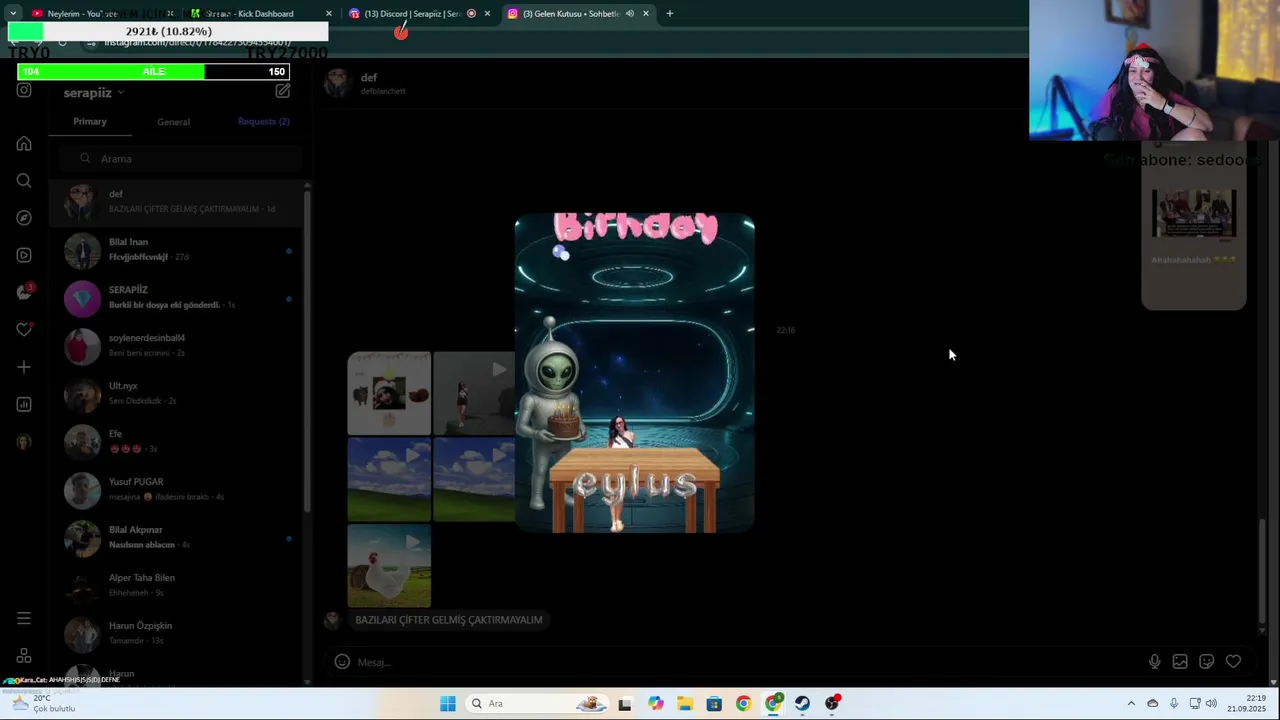Open the Dashboard chart icon in sidebar
The width and height of the screenshot is (1280, 720).
click(24, 404)
